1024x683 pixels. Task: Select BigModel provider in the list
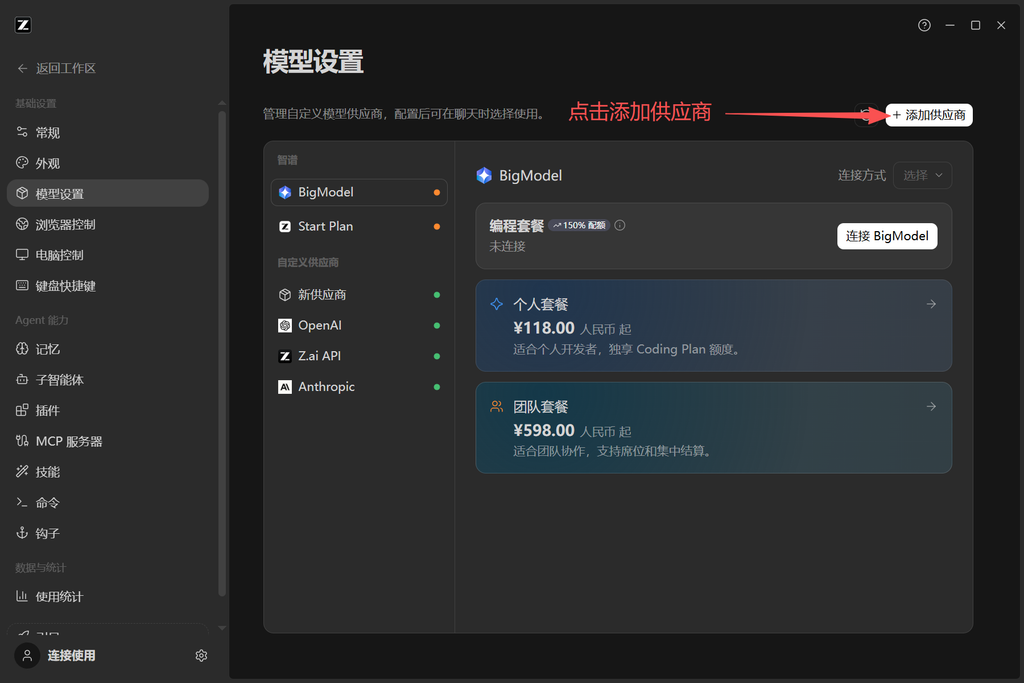[359, 192]
